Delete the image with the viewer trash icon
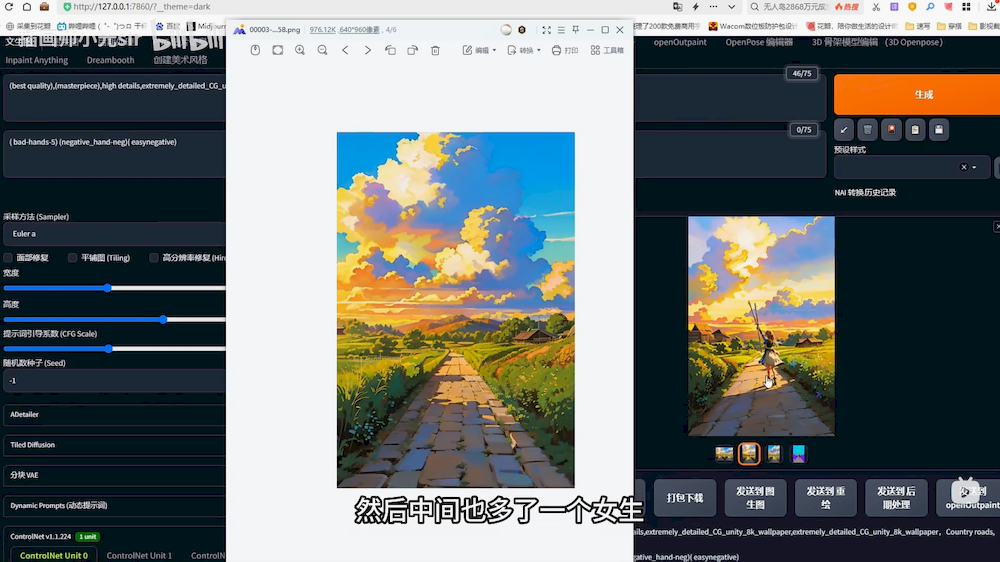Screen dimensions: 1000x562 tap(435, 50)
